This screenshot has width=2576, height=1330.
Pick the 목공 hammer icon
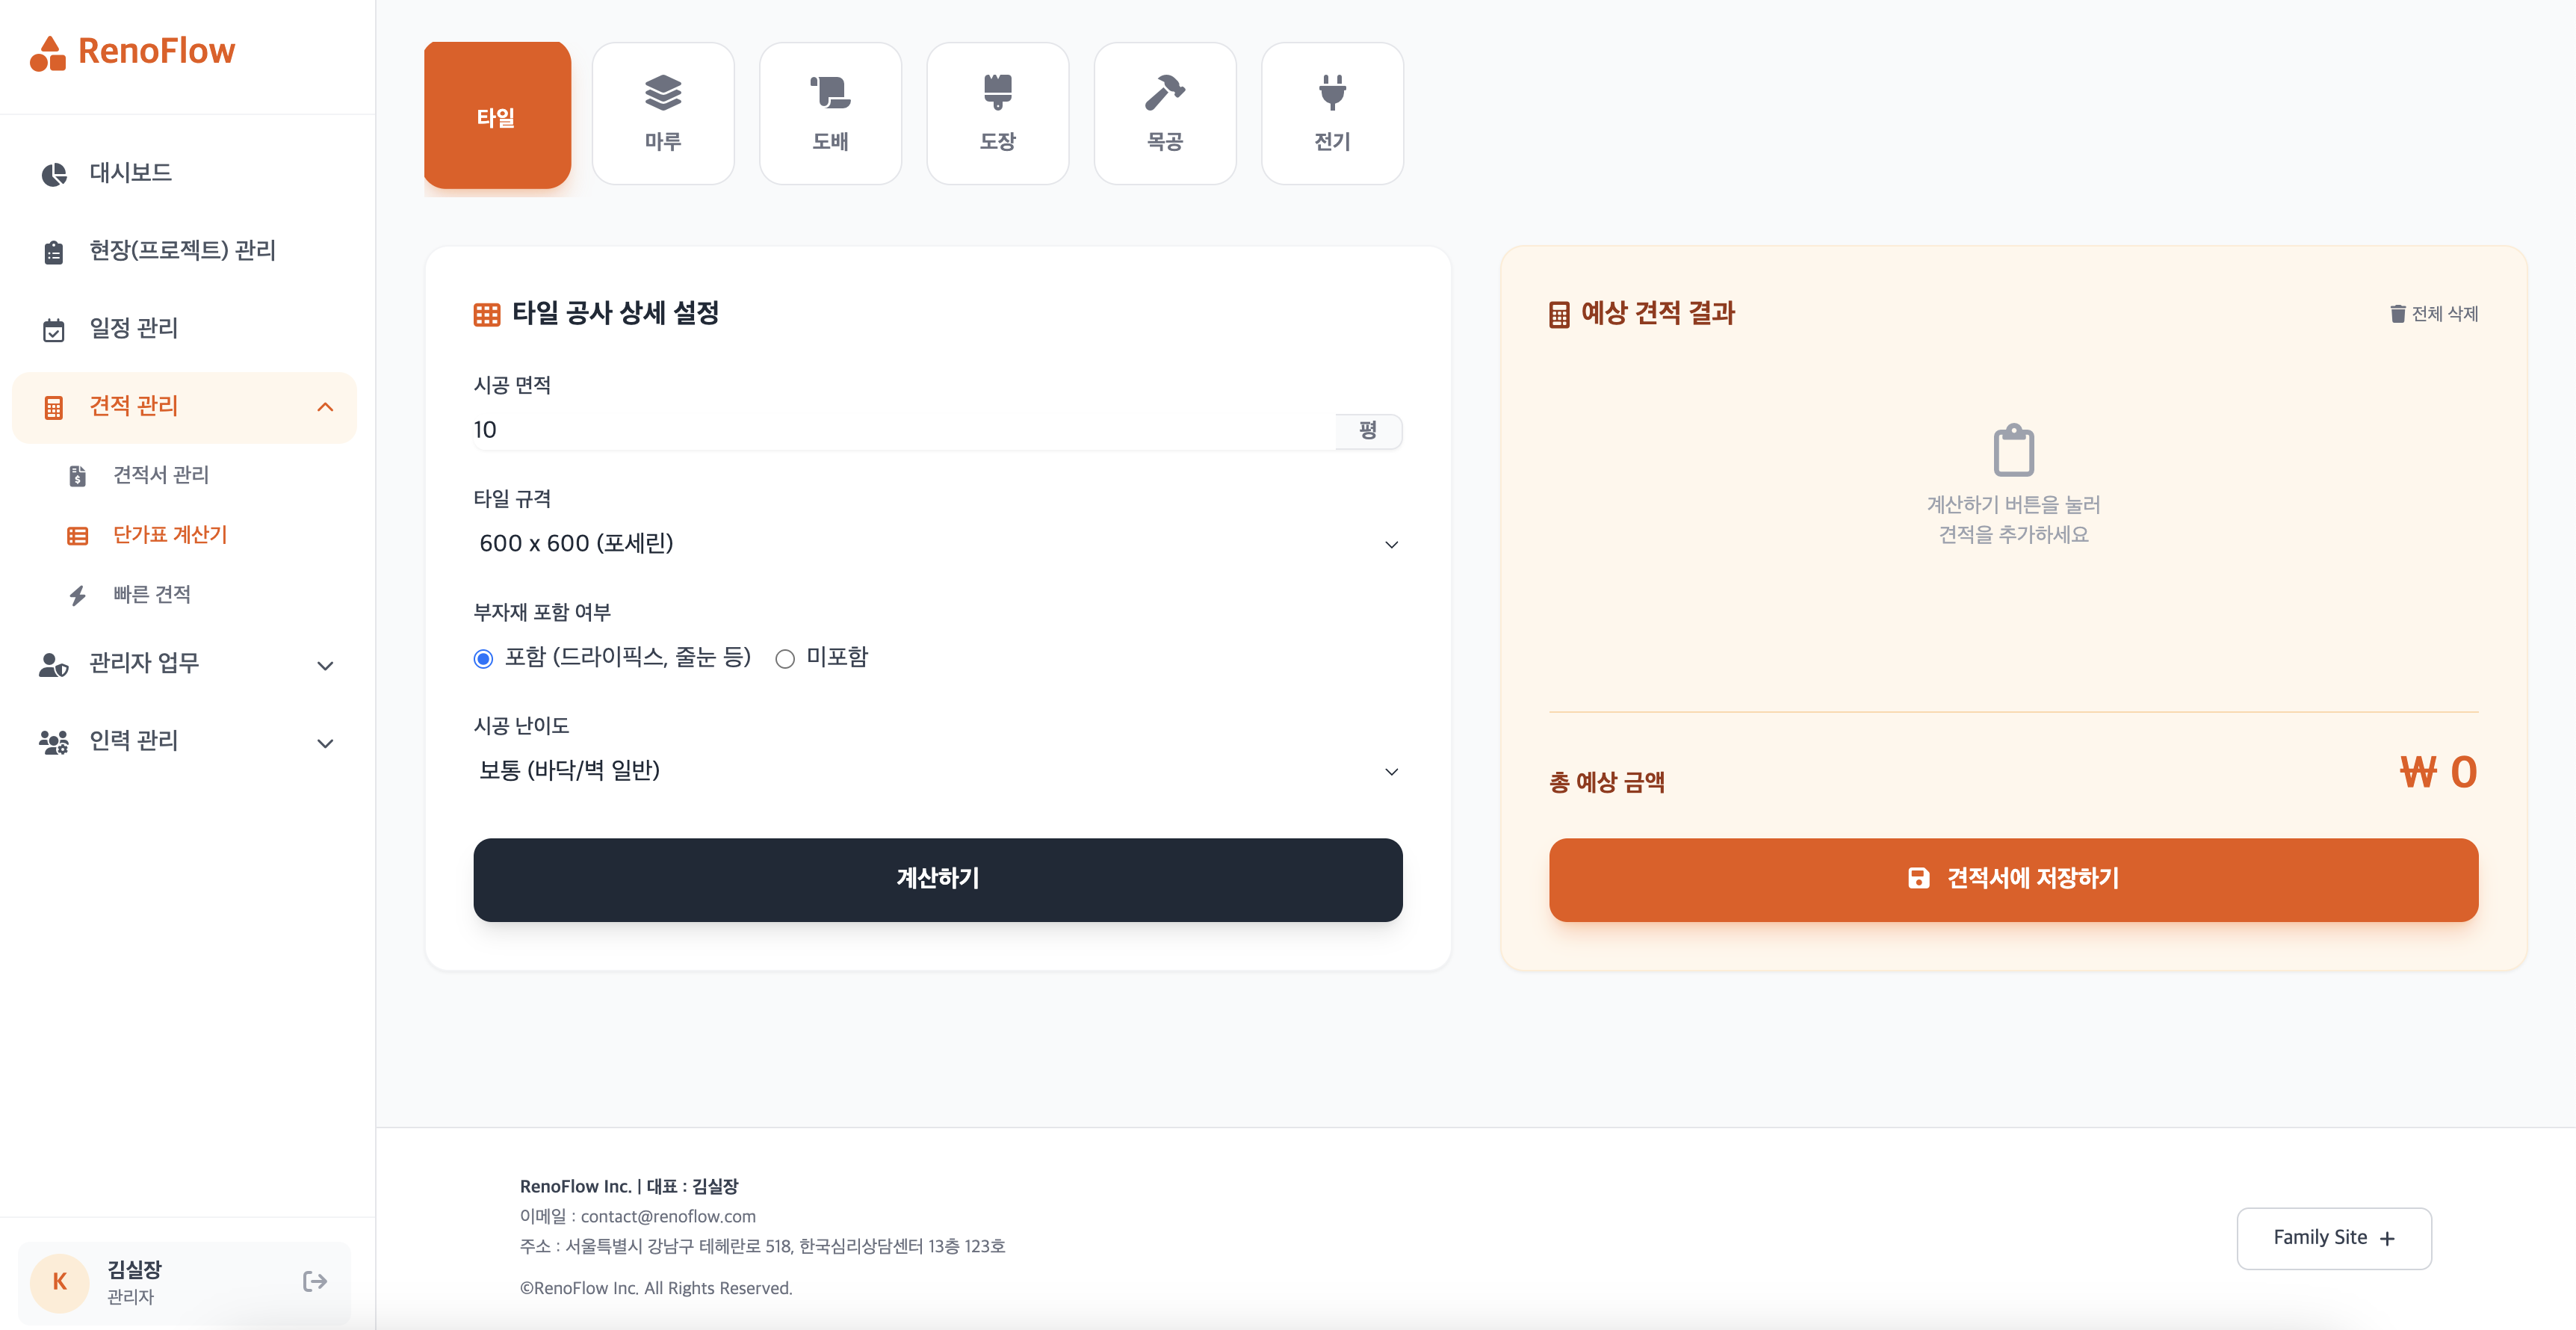(x=1164, y=93)
